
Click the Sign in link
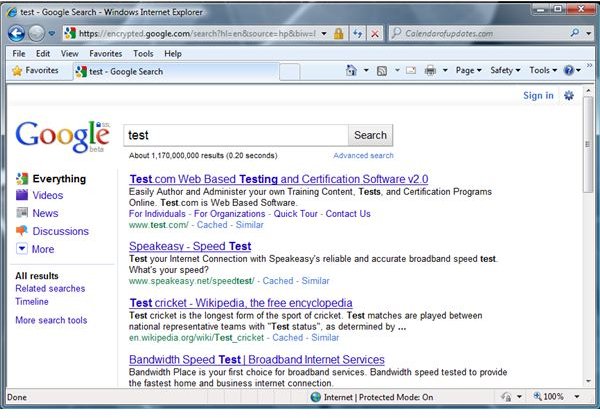pos(538,95)
